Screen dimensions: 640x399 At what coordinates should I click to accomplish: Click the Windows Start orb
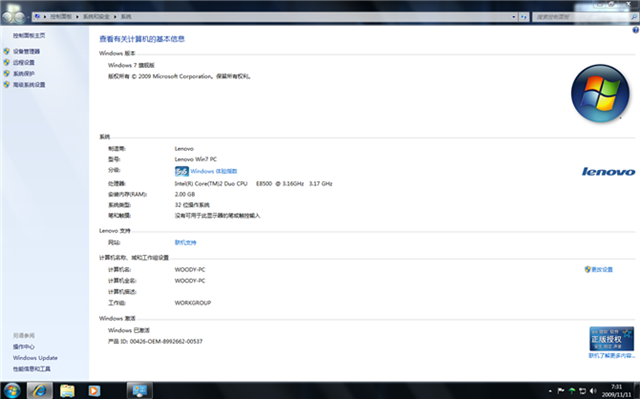click(12, 390)
